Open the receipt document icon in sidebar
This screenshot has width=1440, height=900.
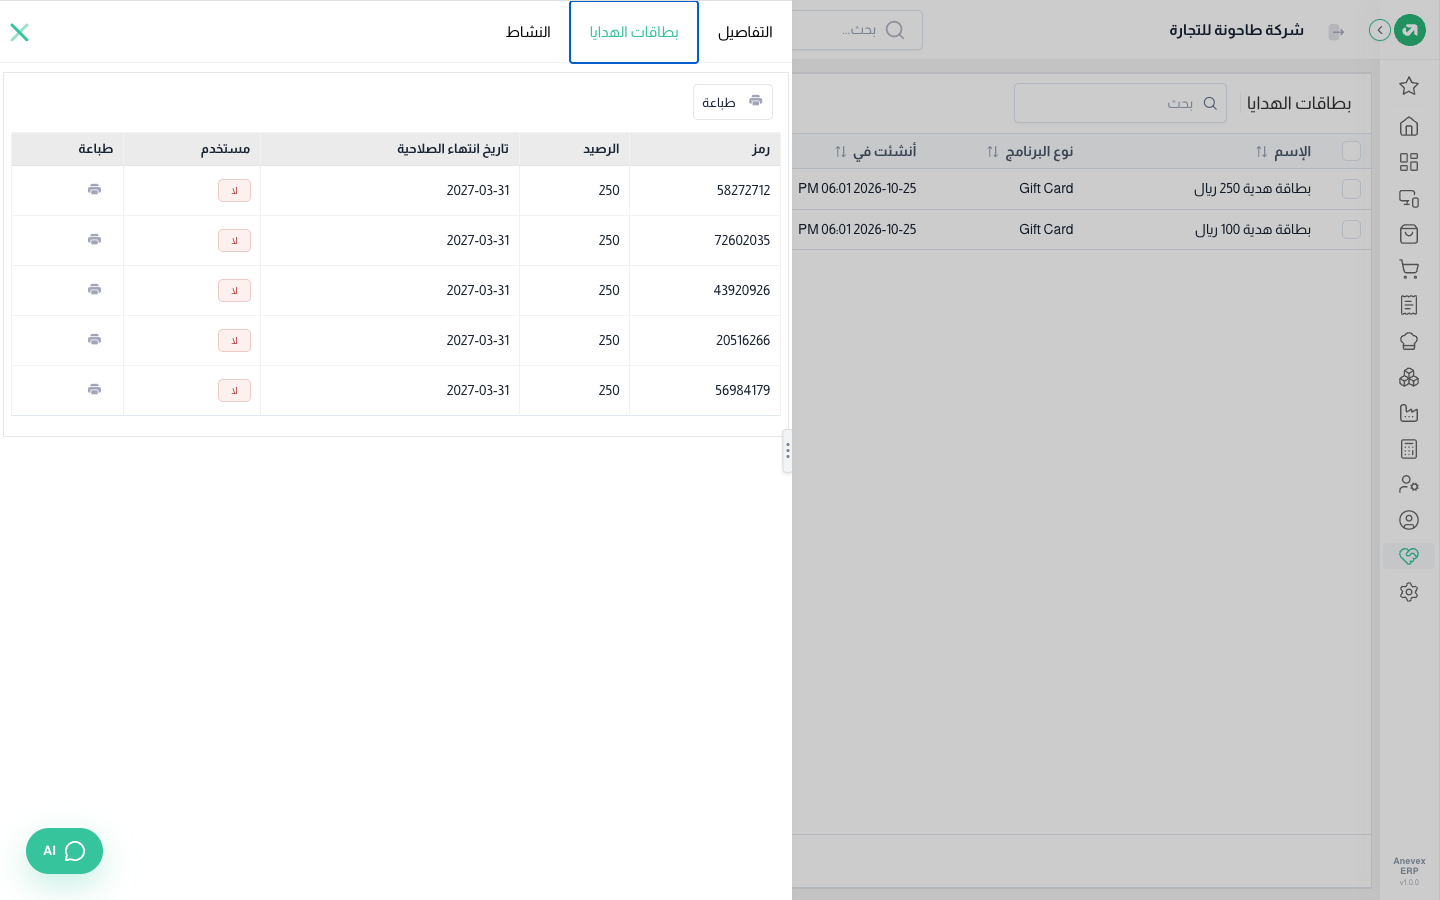pos(1409,305)
